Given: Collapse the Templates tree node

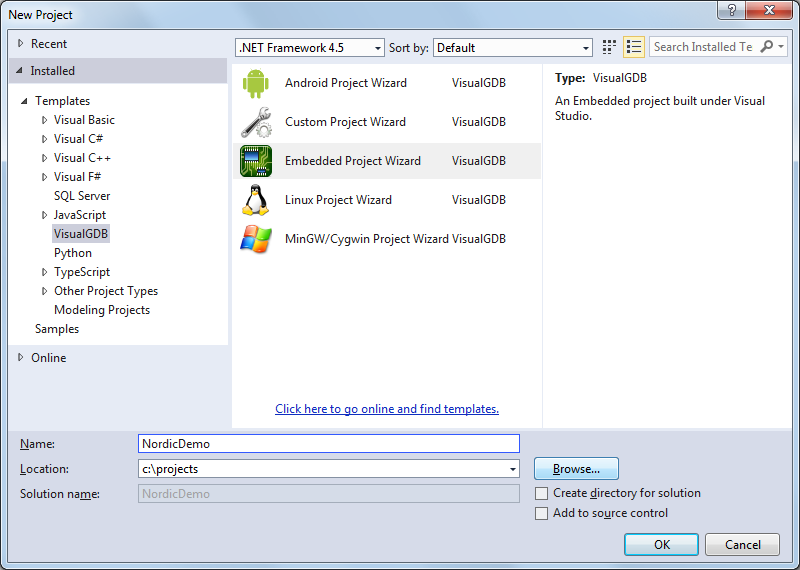Looking at the screenshot, I should click(x=24, y=101).
